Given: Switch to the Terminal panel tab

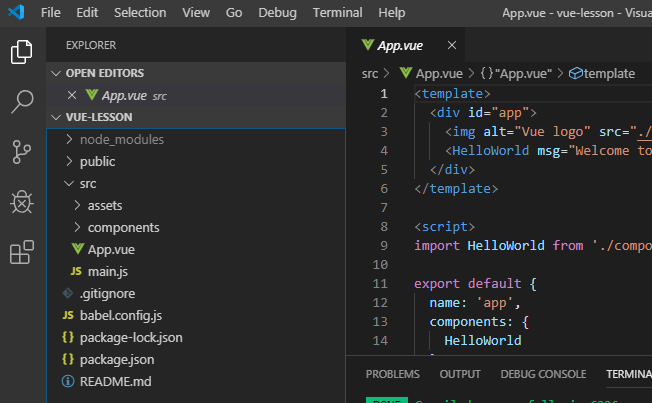Looking at the screenshot, I should click(x=629, y=374).
